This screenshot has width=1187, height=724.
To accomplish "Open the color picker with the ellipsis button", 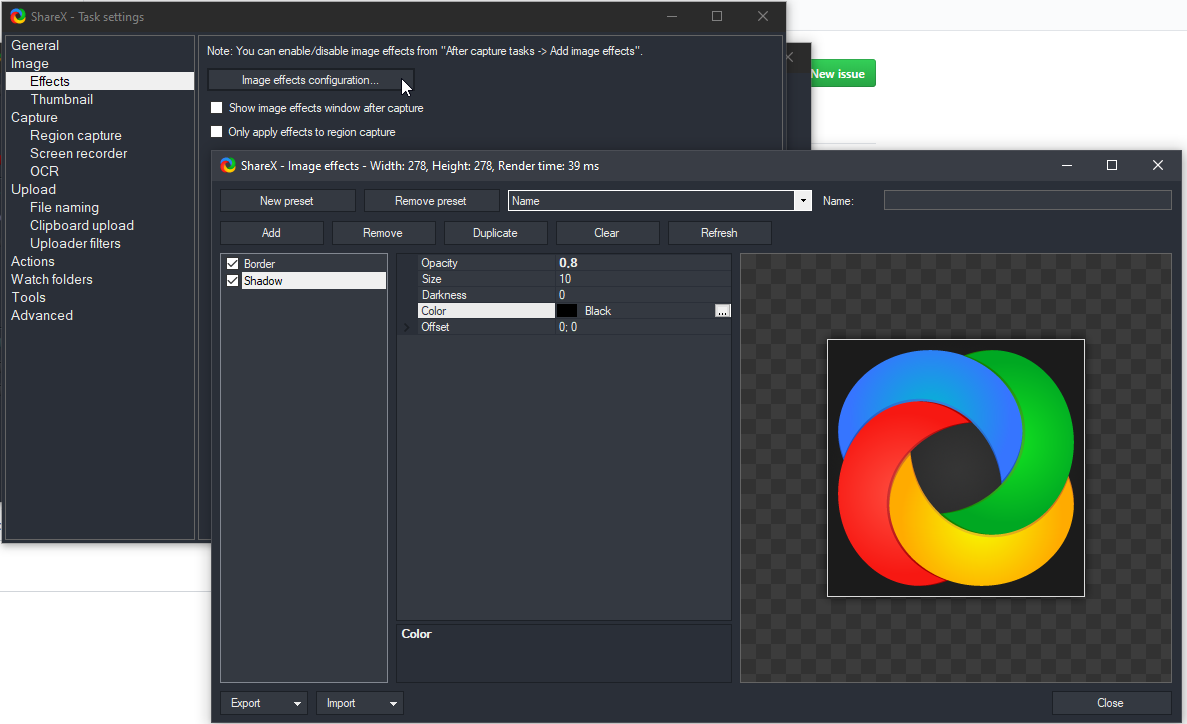I will 723,311.
